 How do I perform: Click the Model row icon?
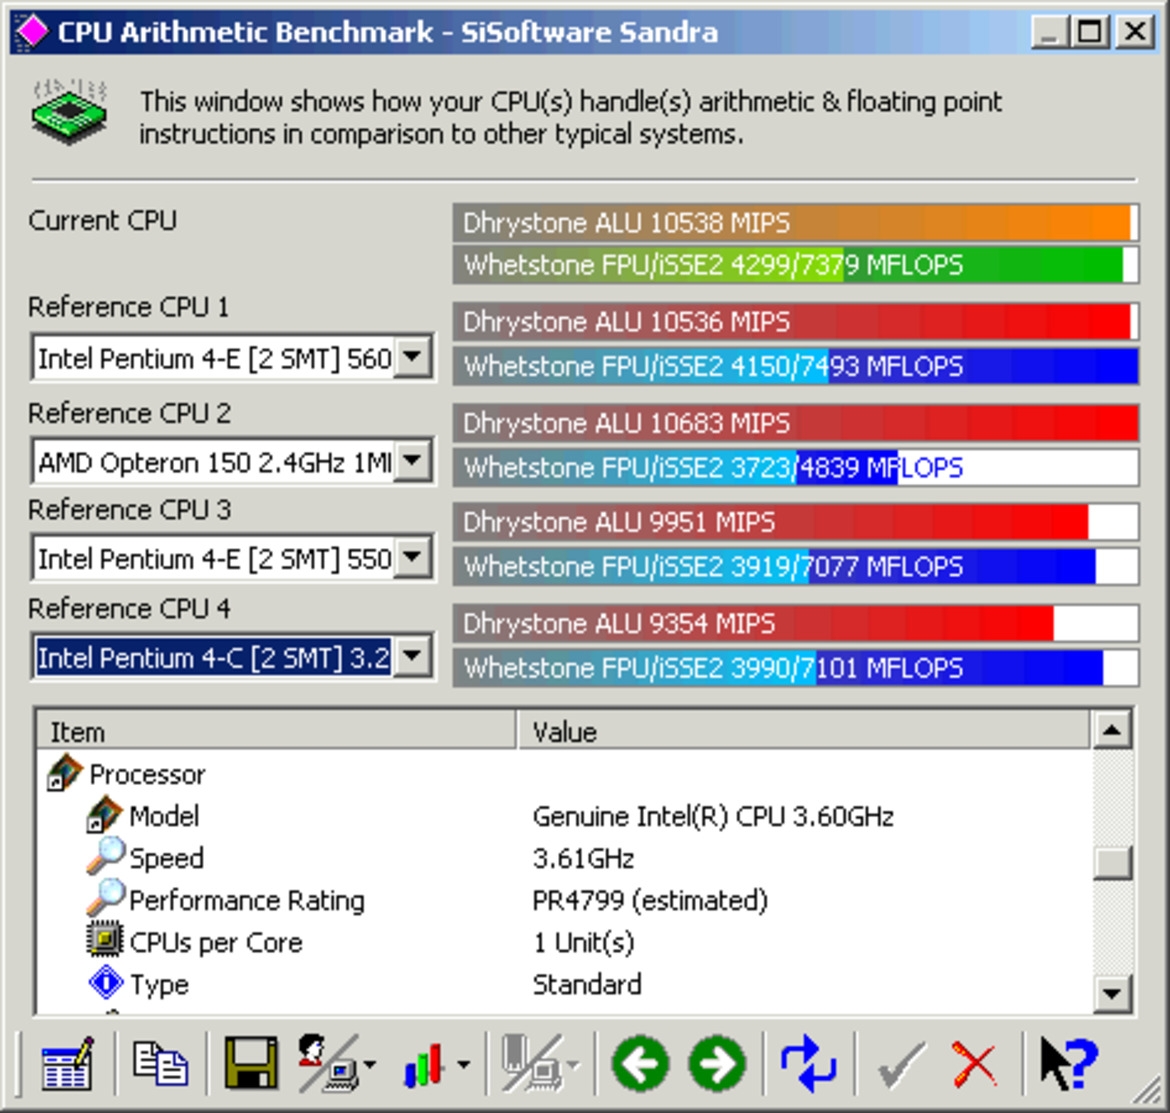pyautogui.click(x=104, y=815)
